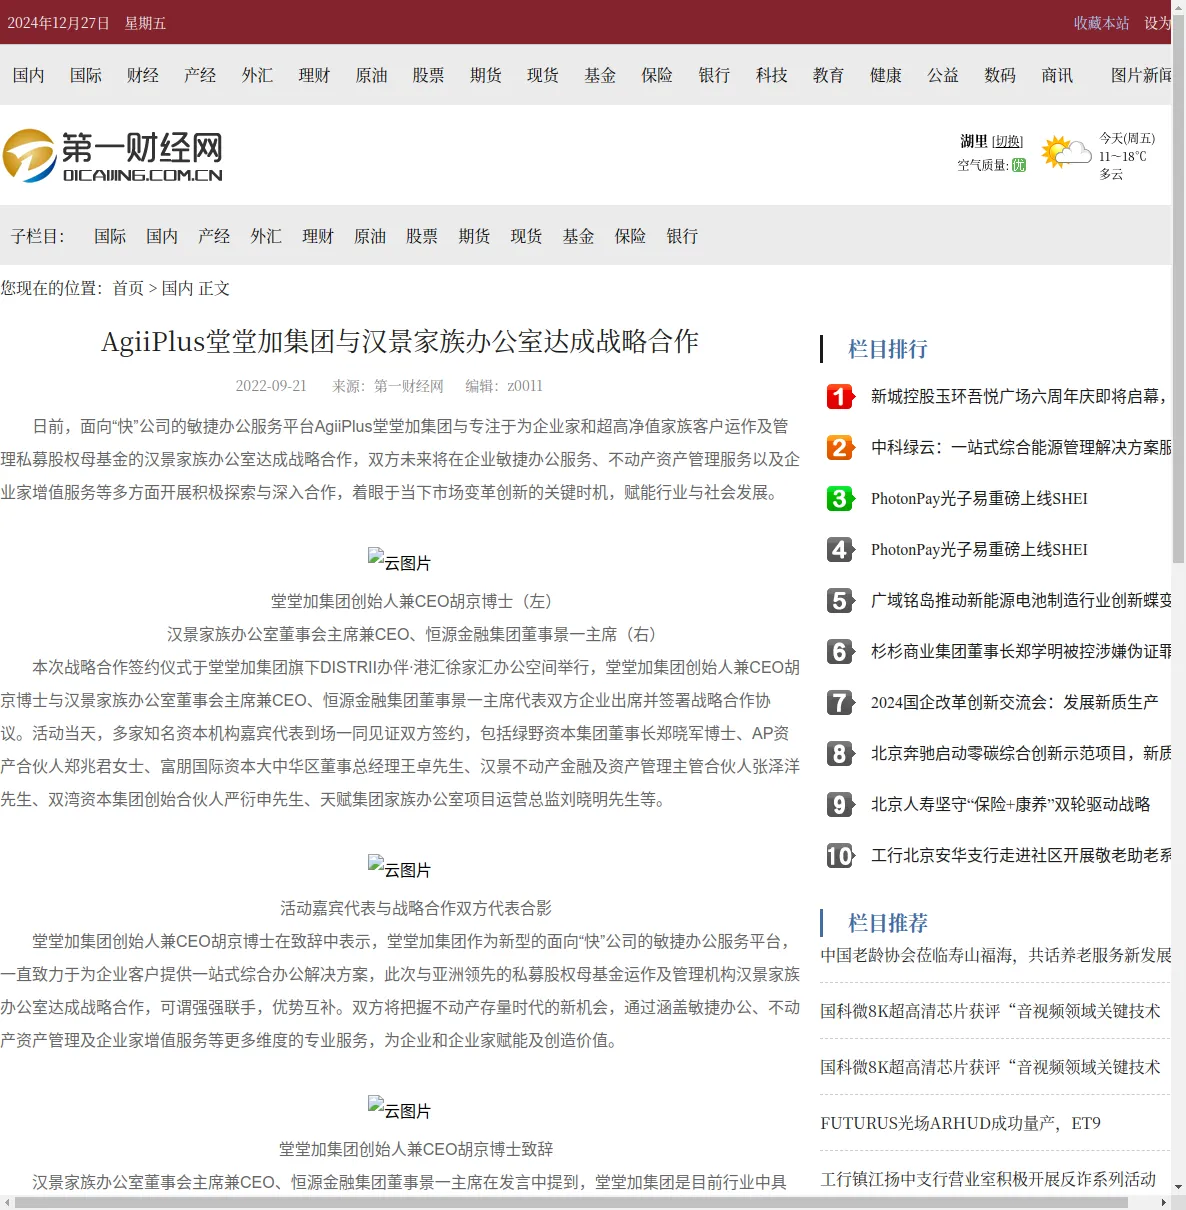Open 图片新闻 in the main navigation

pos(1141,75)
